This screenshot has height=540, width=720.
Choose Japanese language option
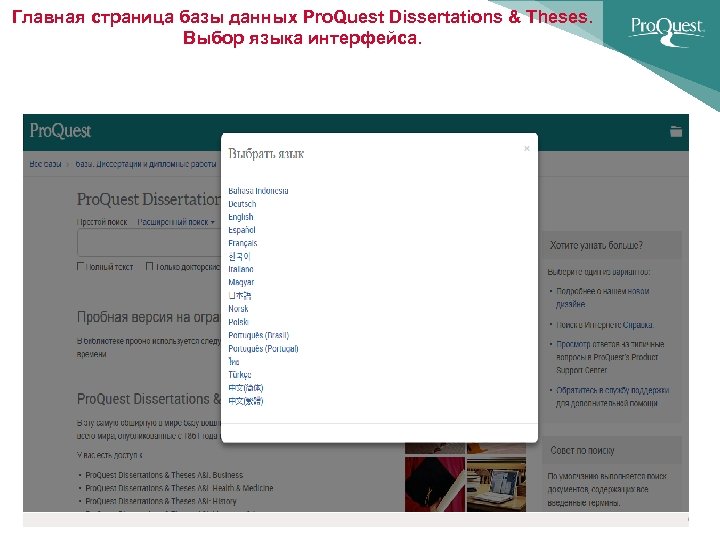pos(240,295)
